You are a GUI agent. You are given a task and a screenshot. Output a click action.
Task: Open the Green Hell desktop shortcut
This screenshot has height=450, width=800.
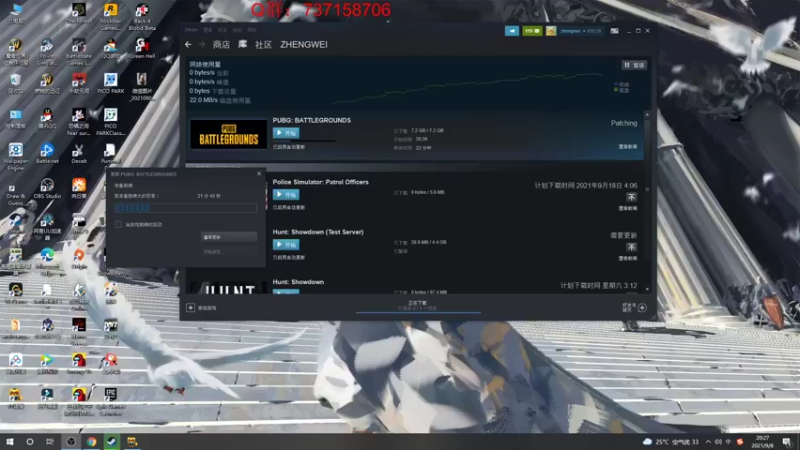142,48
